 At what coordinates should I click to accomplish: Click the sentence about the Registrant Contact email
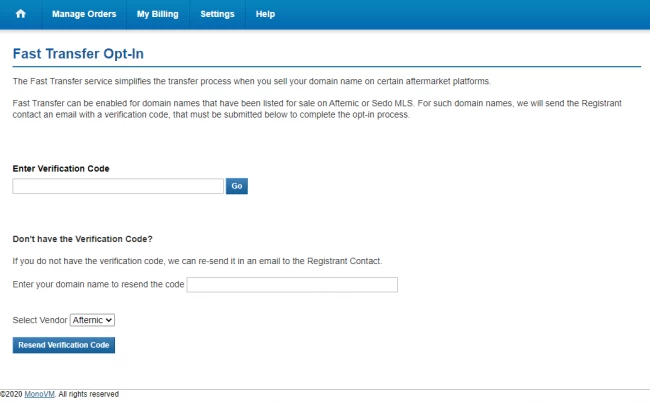[x=197, y=261]
